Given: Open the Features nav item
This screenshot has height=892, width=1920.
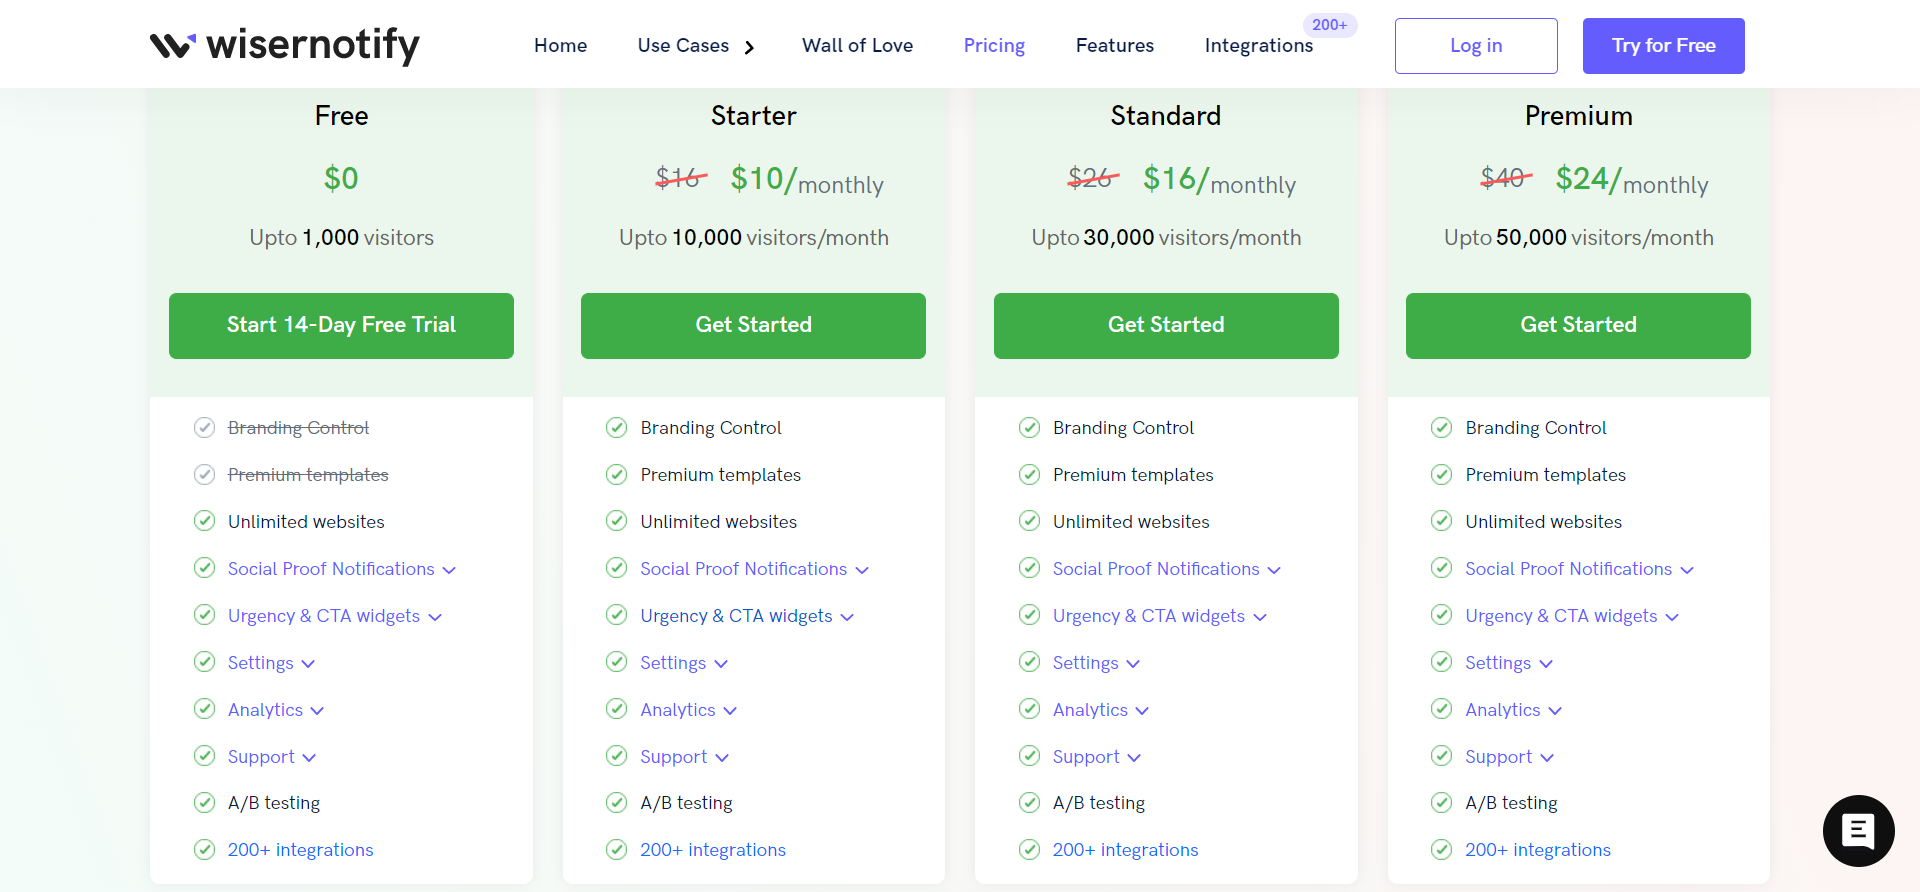Looking at the screenshot, I should pyautogui.click(x=1115, y=46).
